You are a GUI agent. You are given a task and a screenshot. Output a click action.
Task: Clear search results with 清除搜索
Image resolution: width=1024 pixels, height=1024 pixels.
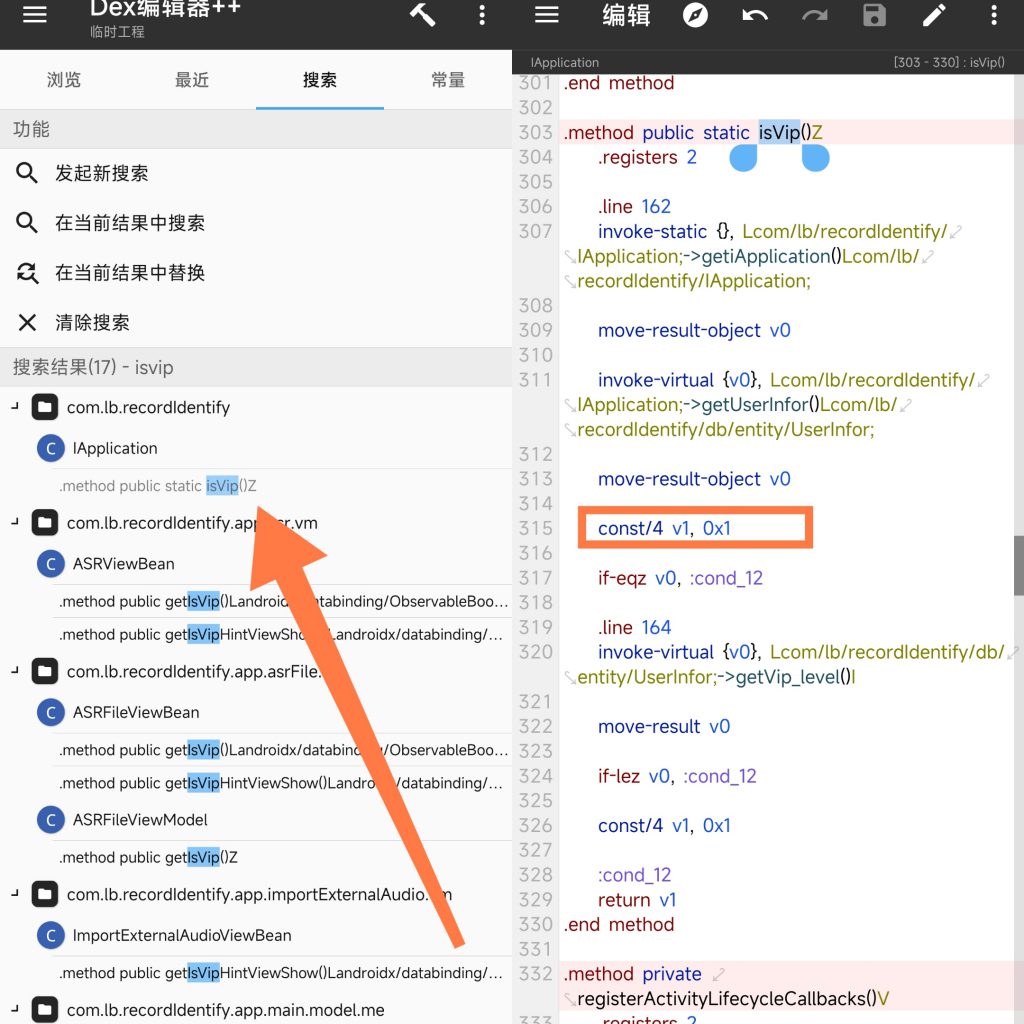click(x=92, y=322)
